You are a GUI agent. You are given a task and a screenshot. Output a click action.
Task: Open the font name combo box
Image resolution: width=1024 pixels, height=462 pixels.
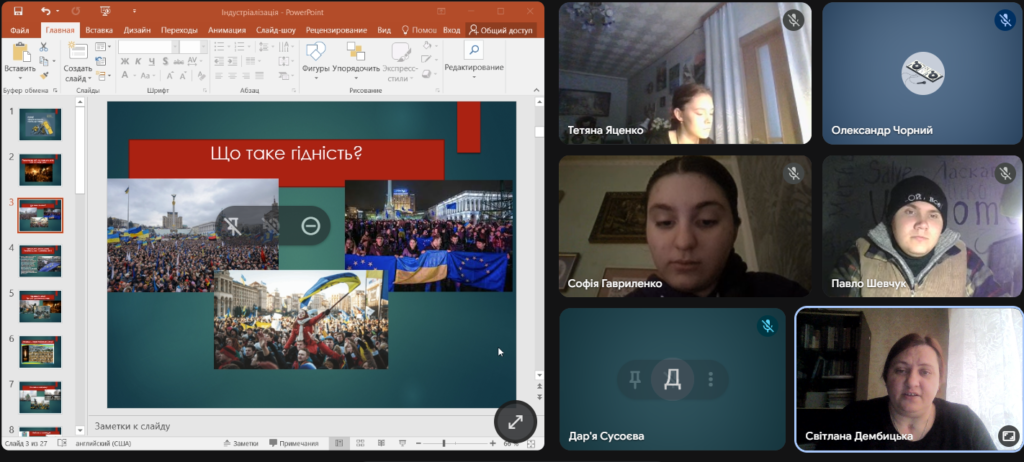[145, 46]
